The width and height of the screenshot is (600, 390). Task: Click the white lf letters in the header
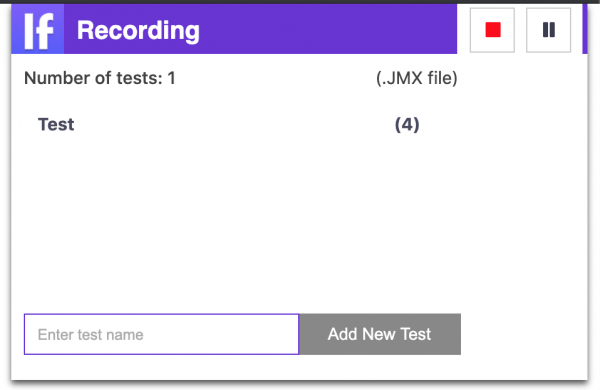click(x=39, y=31)
